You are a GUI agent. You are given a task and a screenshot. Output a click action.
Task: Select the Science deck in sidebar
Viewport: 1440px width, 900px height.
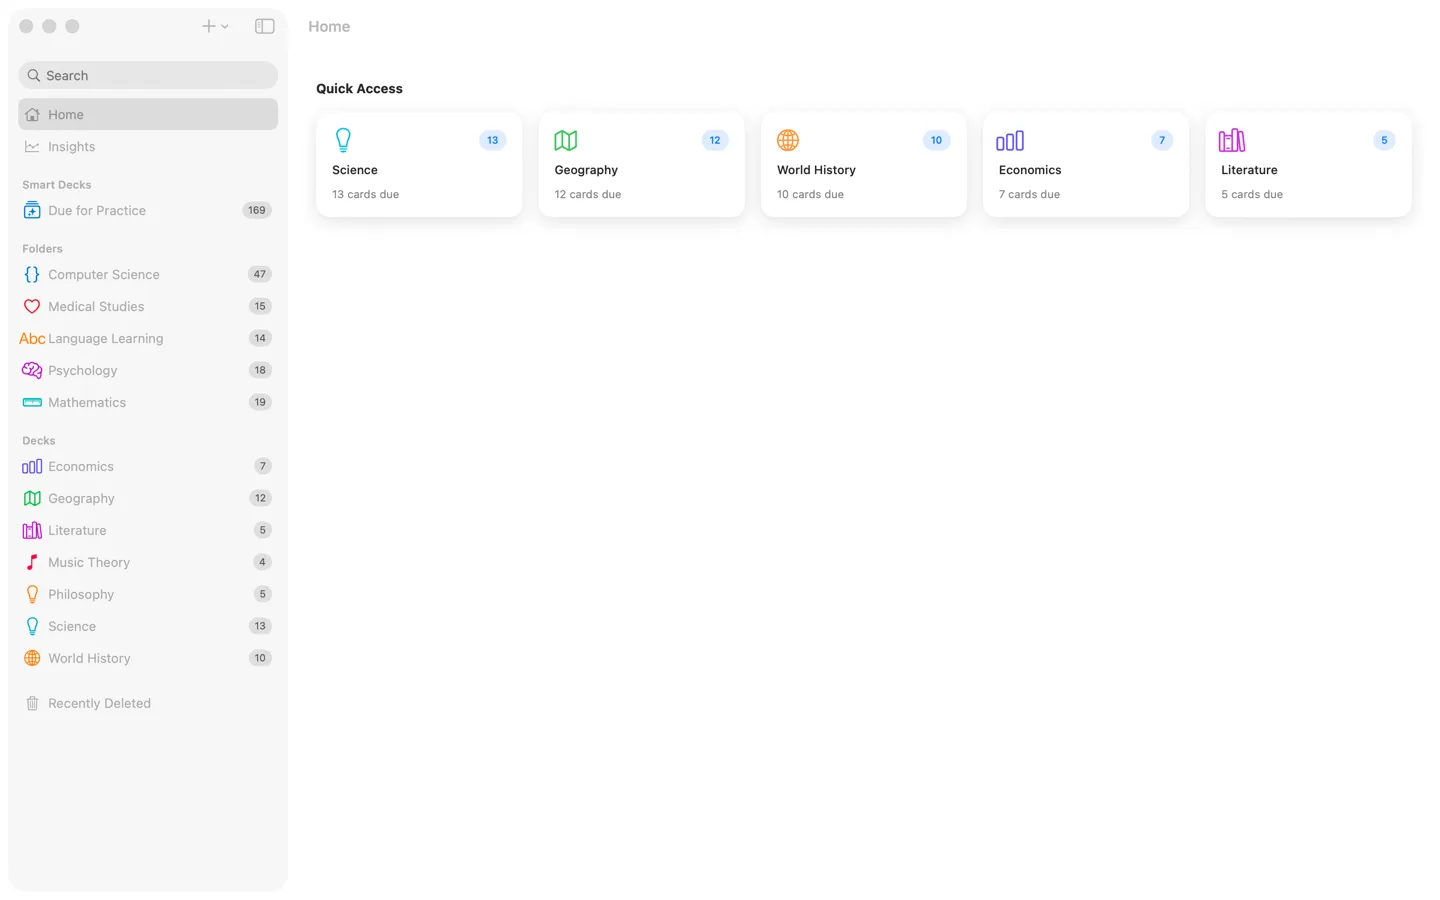pyautogui.click(x=148, y=626)
